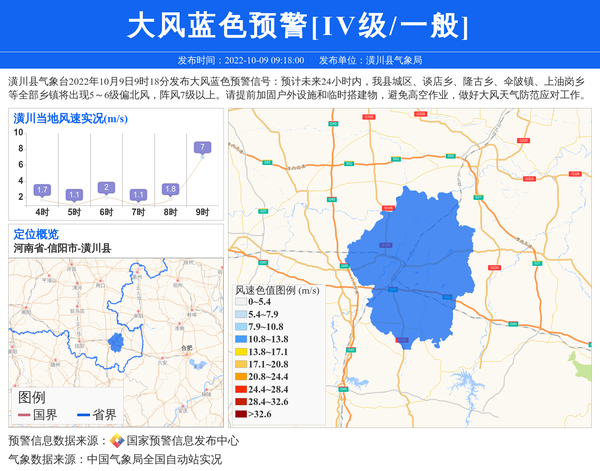600x471 pixels.
Task: Click the 风速色值图例 (m/s) legend title
Action: 277,291
